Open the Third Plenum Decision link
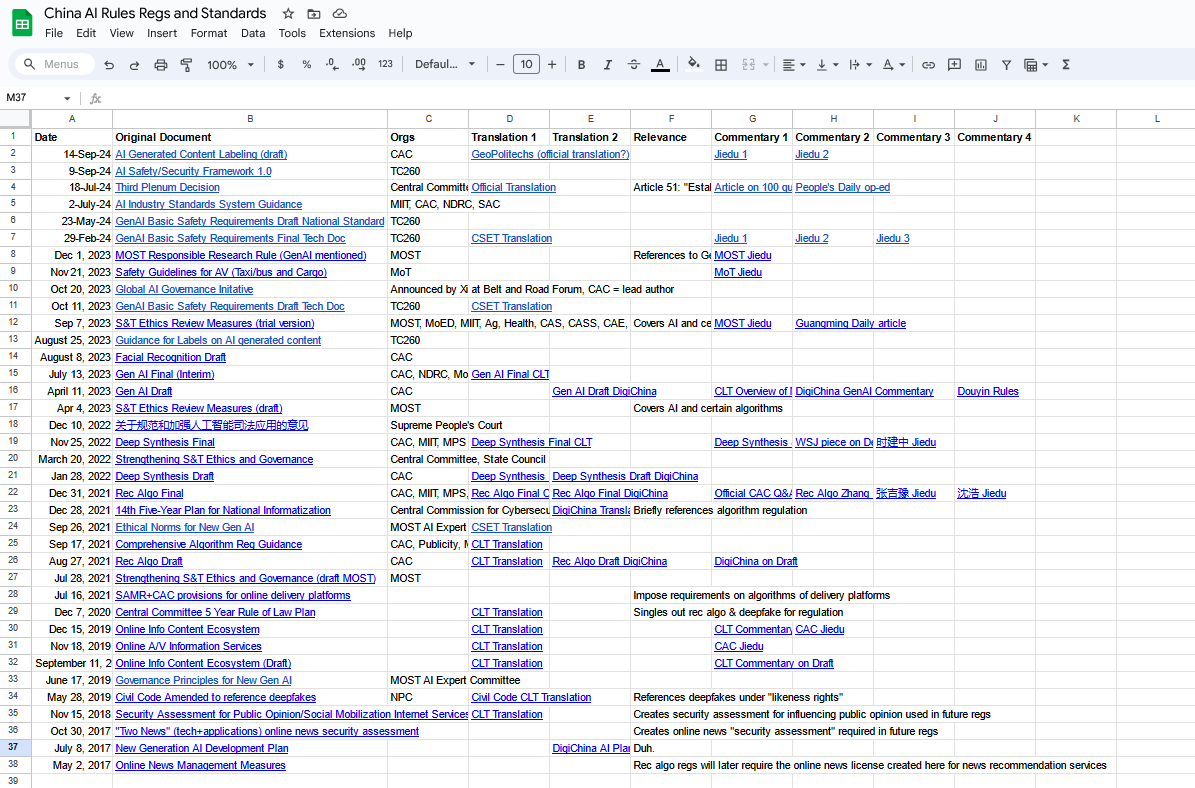This screenshot has height=788, width=1195. 168,187
